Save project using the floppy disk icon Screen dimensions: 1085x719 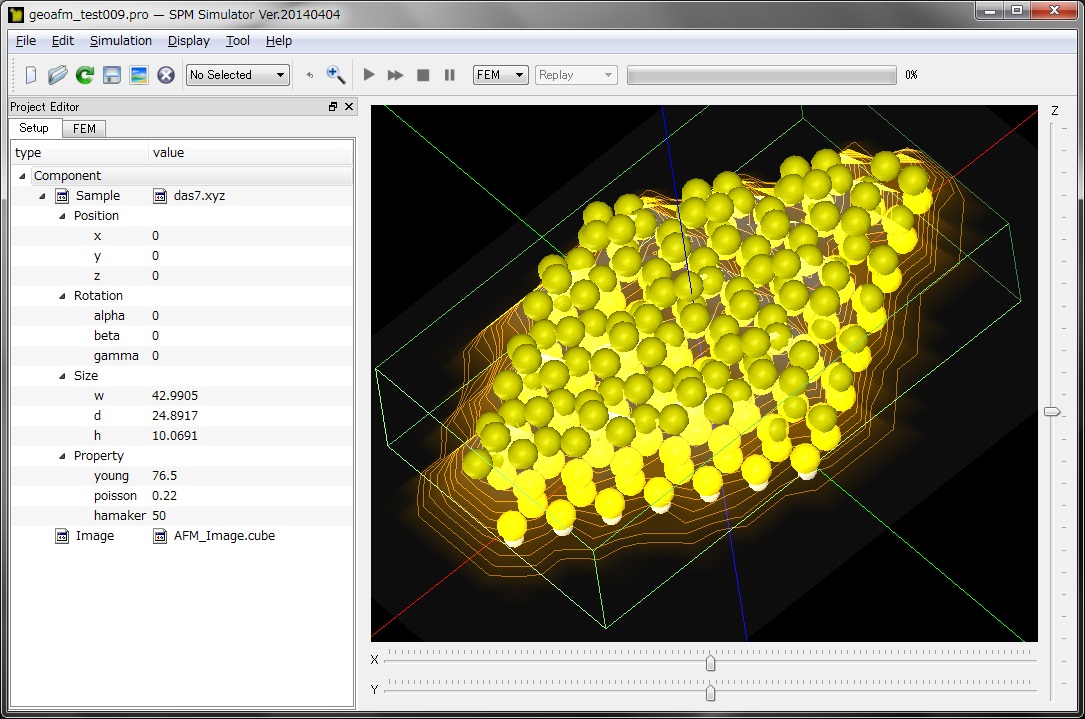pos(112,75)
